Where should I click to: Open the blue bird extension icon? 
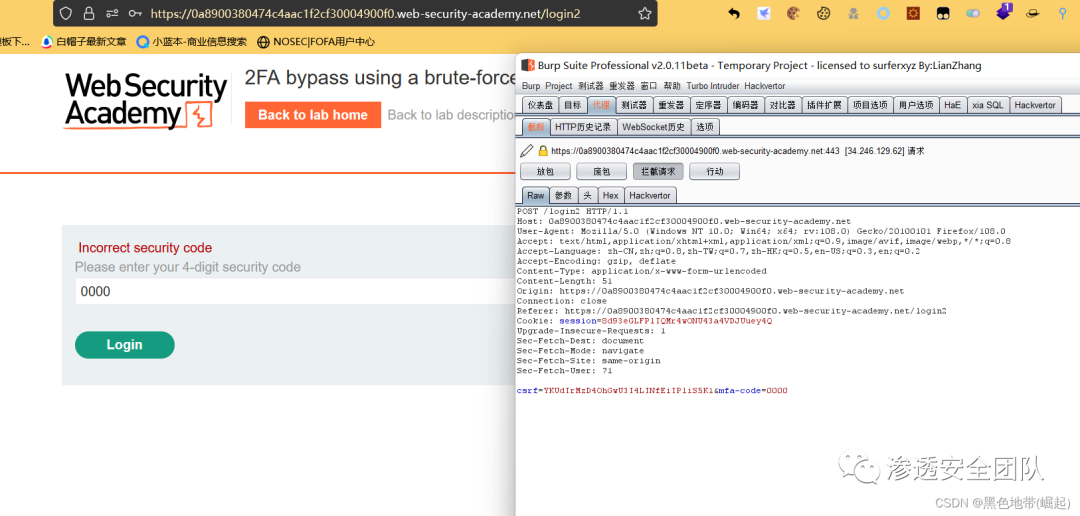coord(764,13)
